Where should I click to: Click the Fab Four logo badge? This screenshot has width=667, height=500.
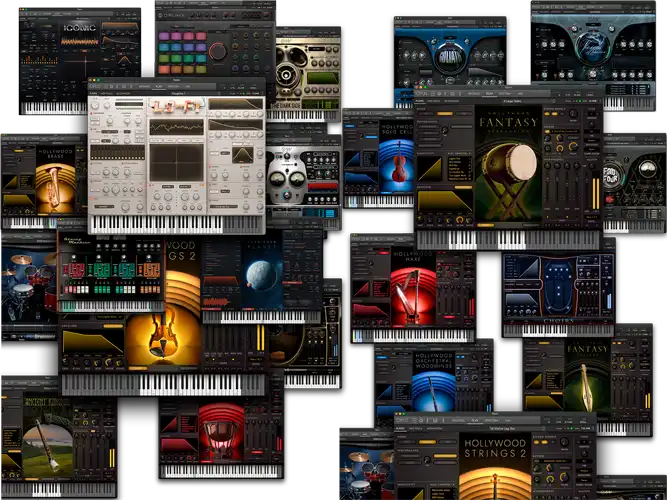pyautogui.click(x=612, y=175)
